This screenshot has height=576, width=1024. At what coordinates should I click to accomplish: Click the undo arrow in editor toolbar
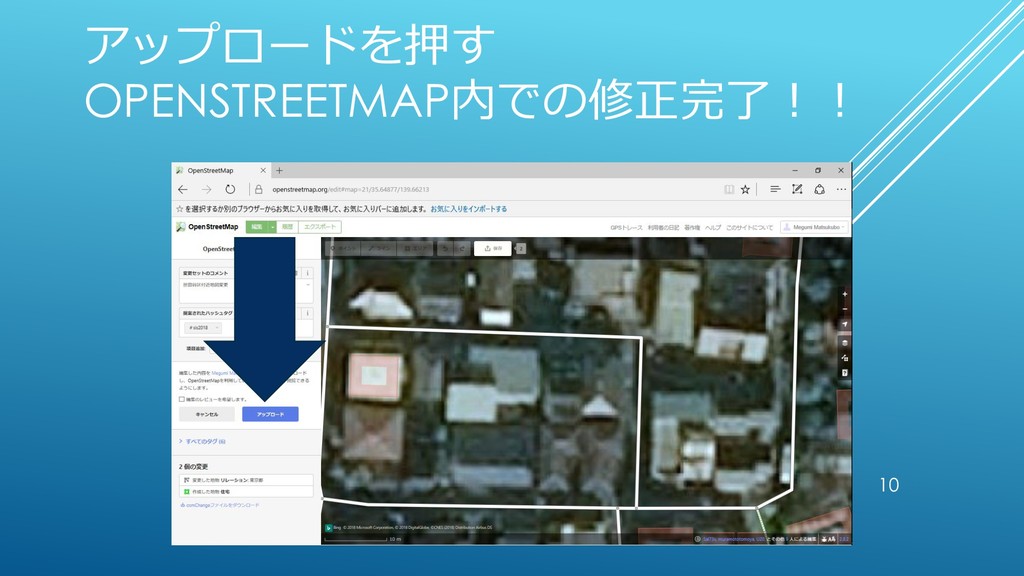(445, 248)
